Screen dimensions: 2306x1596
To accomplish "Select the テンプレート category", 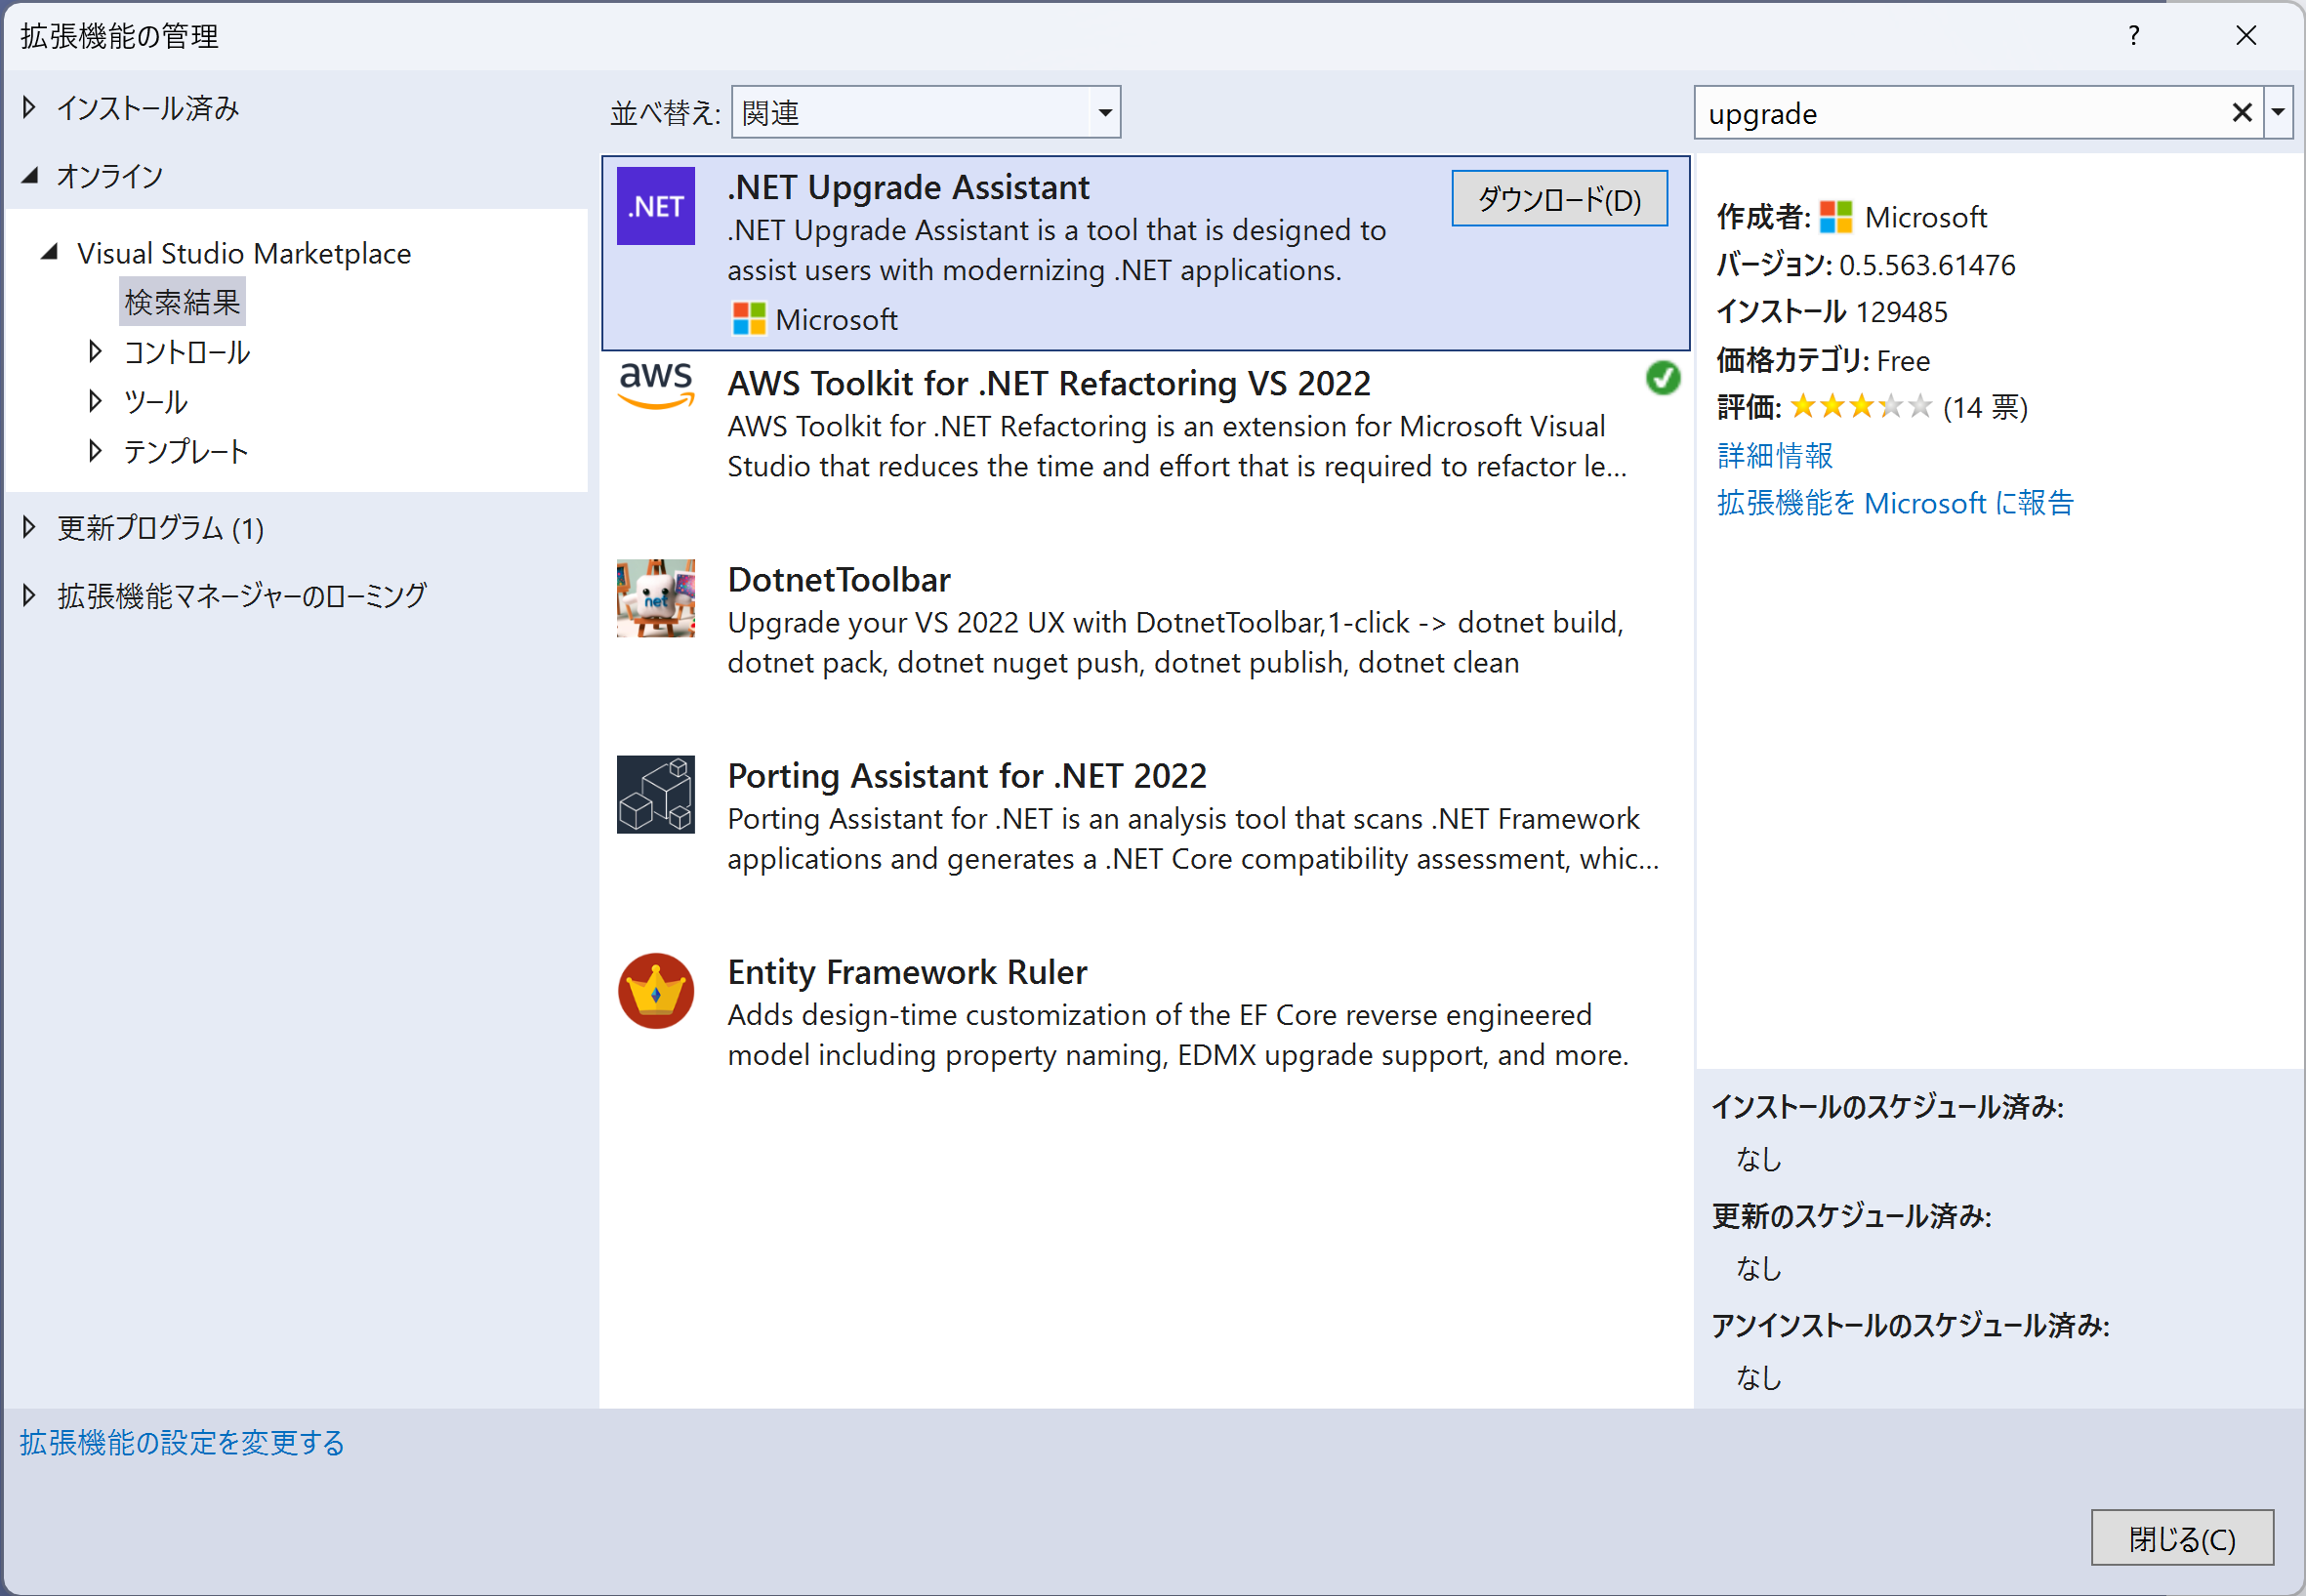I will point(186,452).
